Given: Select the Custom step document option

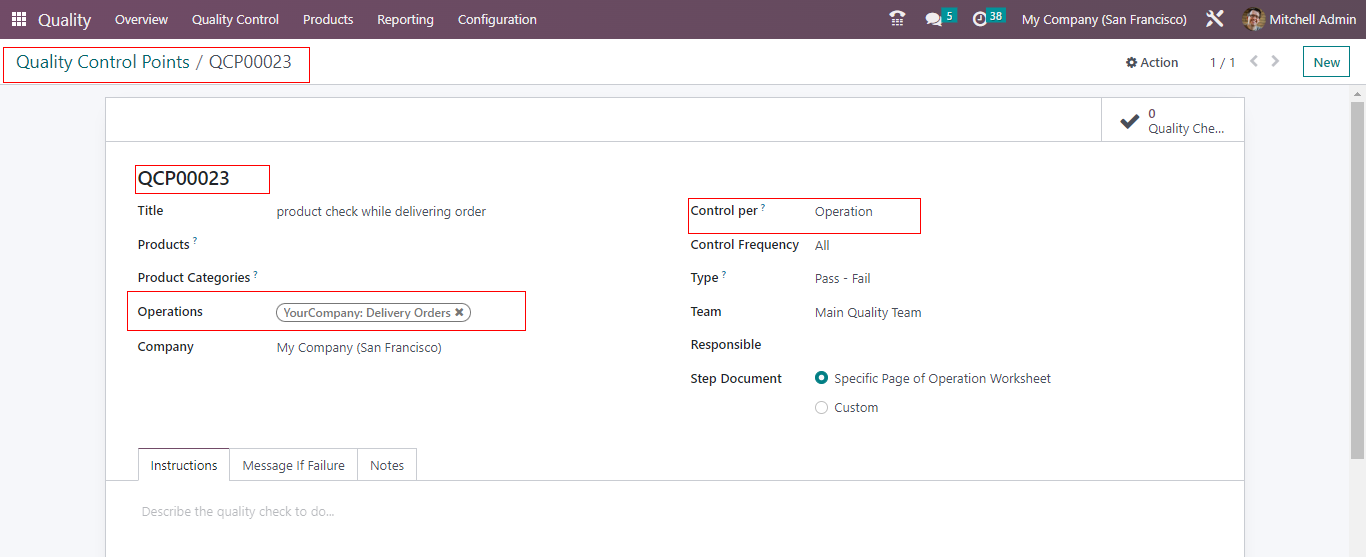Looking at the screenshot, I should coord(822,407).
